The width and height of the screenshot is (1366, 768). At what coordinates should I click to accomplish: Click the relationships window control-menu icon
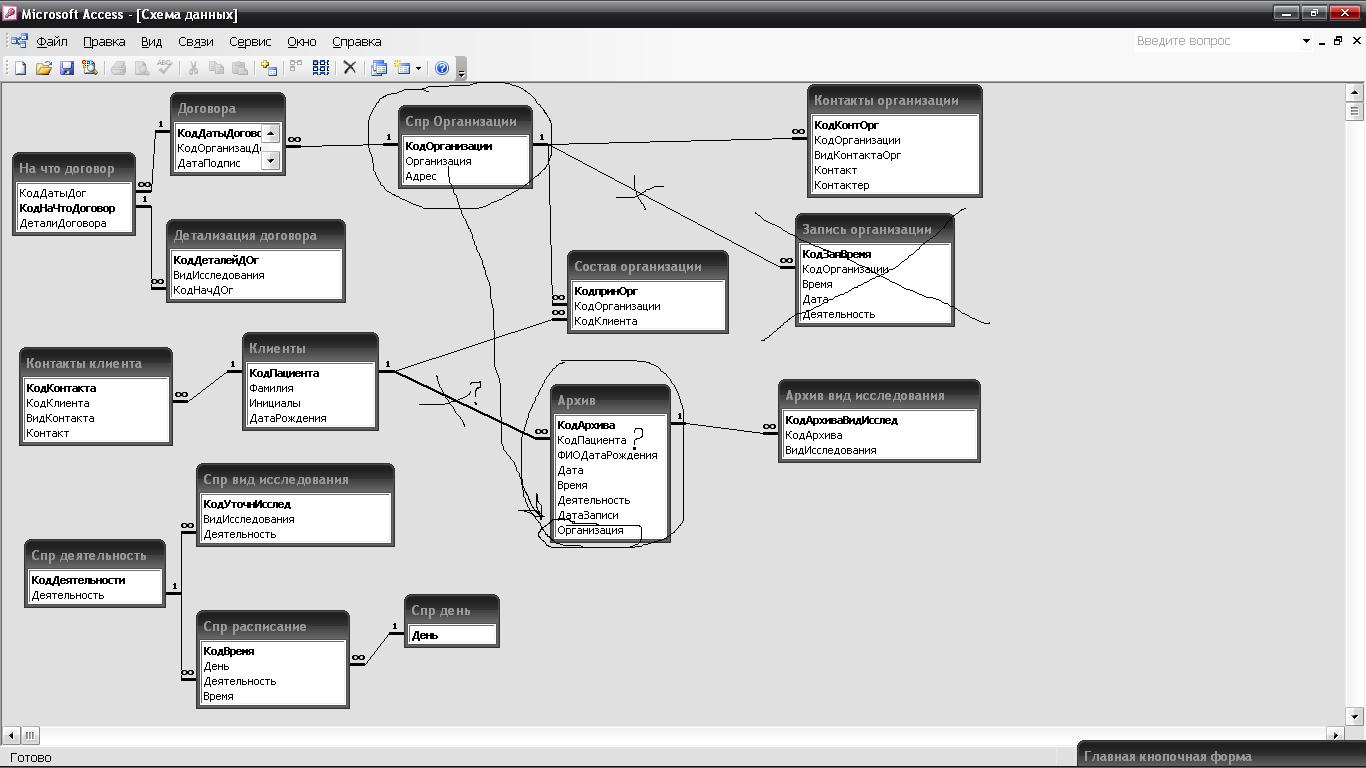point(19,41)
